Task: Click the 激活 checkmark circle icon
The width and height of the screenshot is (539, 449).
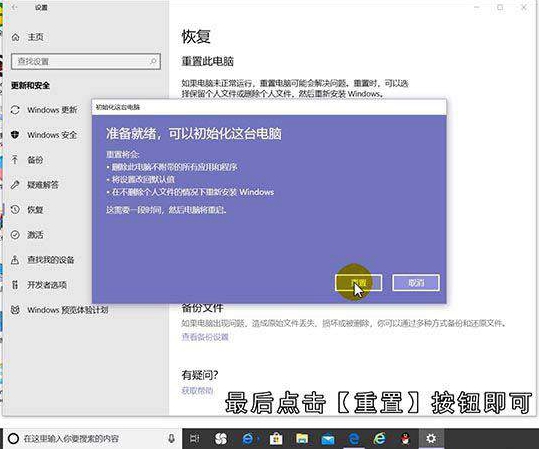Action: (x=15, y=234)
